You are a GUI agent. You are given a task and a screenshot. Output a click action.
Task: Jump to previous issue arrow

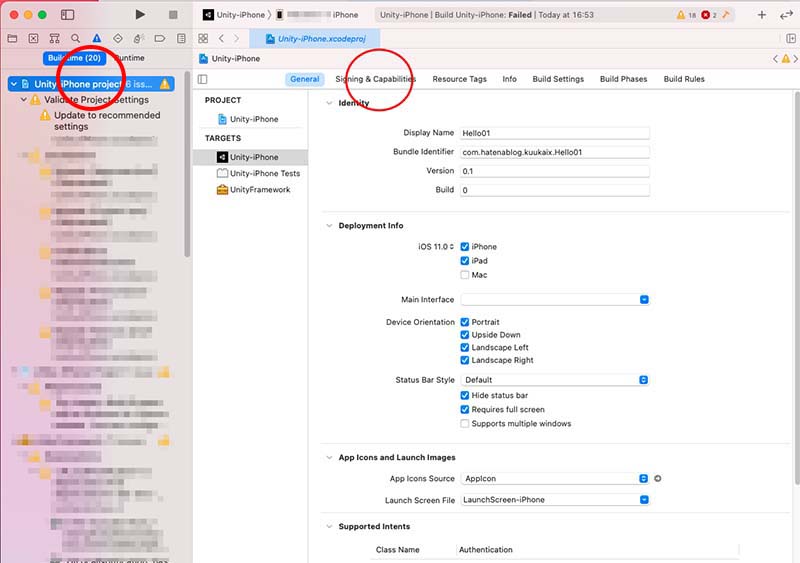point(775,59)
